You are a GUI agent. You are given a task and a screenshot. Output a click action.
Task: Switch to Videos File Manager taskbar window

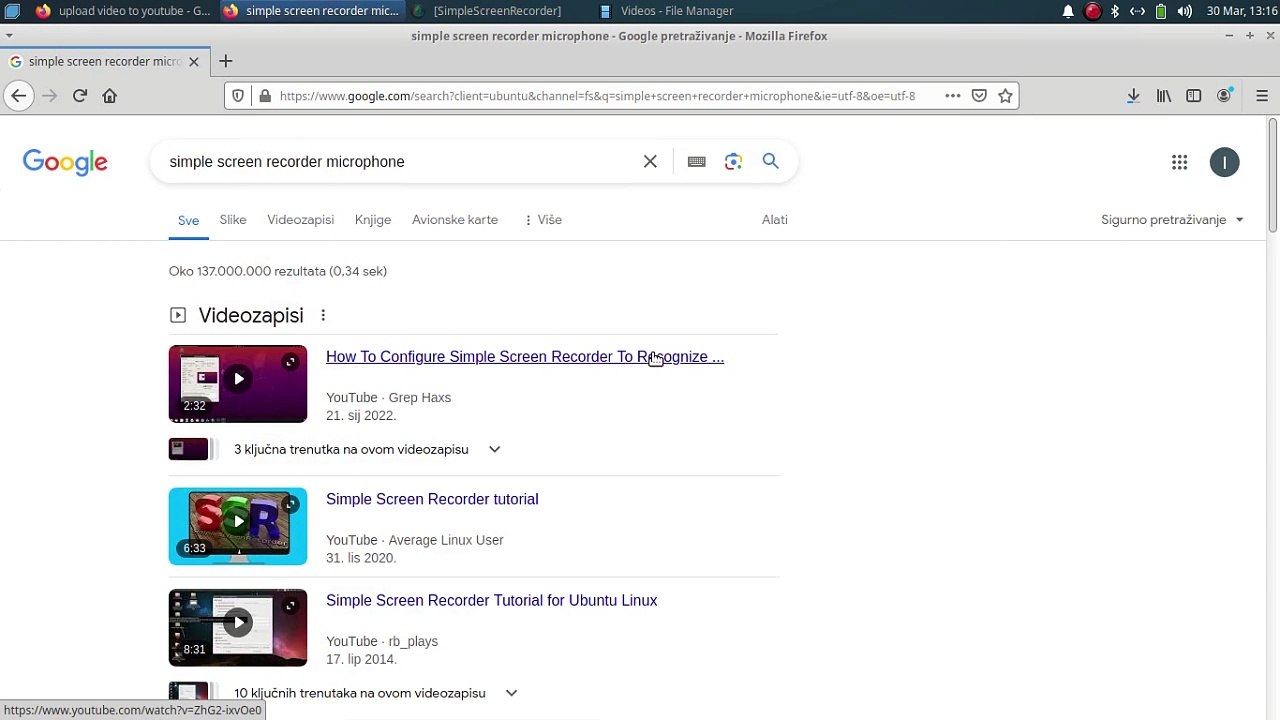coord(666,11)
